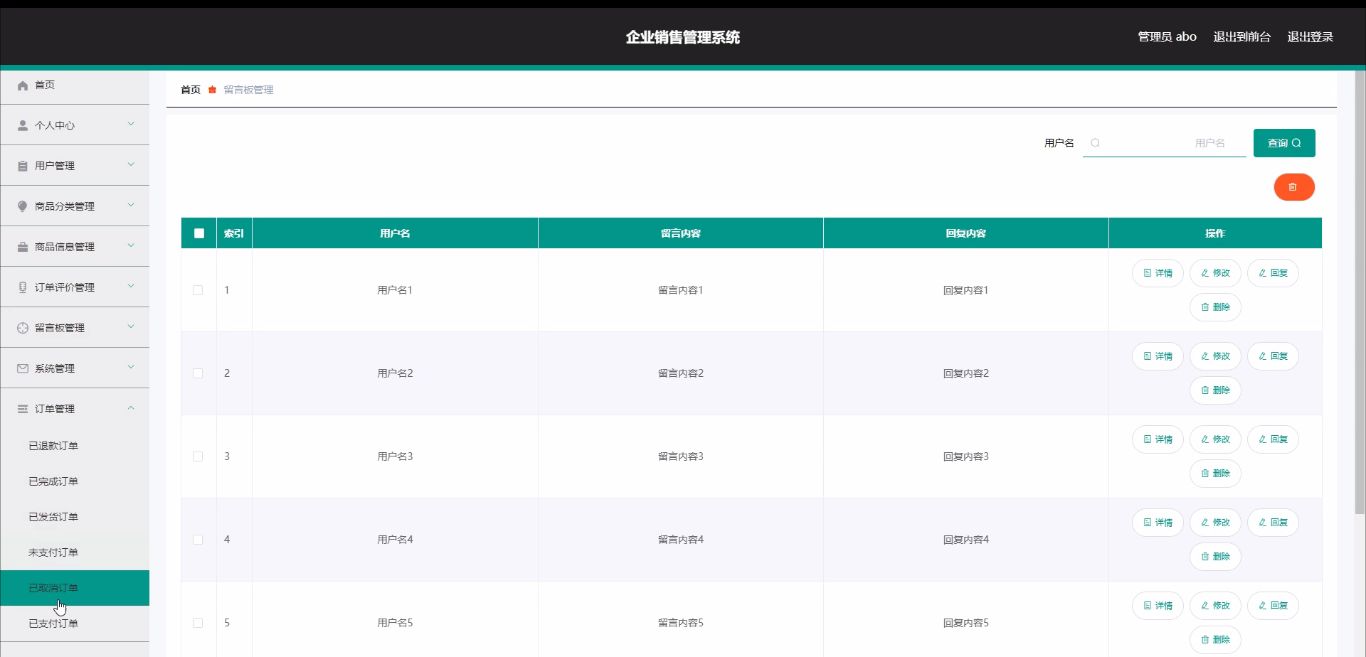Click the orange breadcrumb separator icon
The image size is (1366, 657).
pyautogui.click(x=212, y=90)
